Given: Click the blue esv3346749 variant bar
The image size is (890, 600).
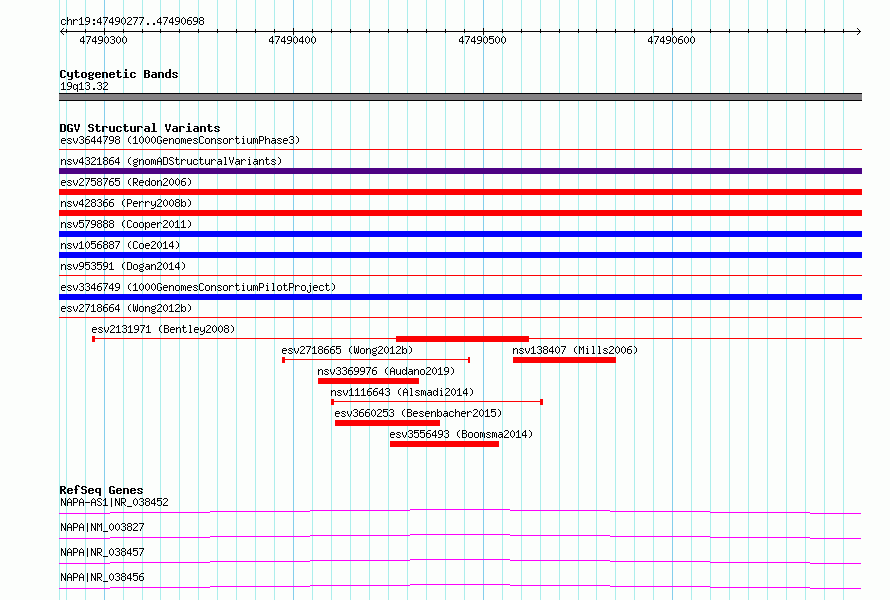Looking at the screenshot, I should 460,297.
